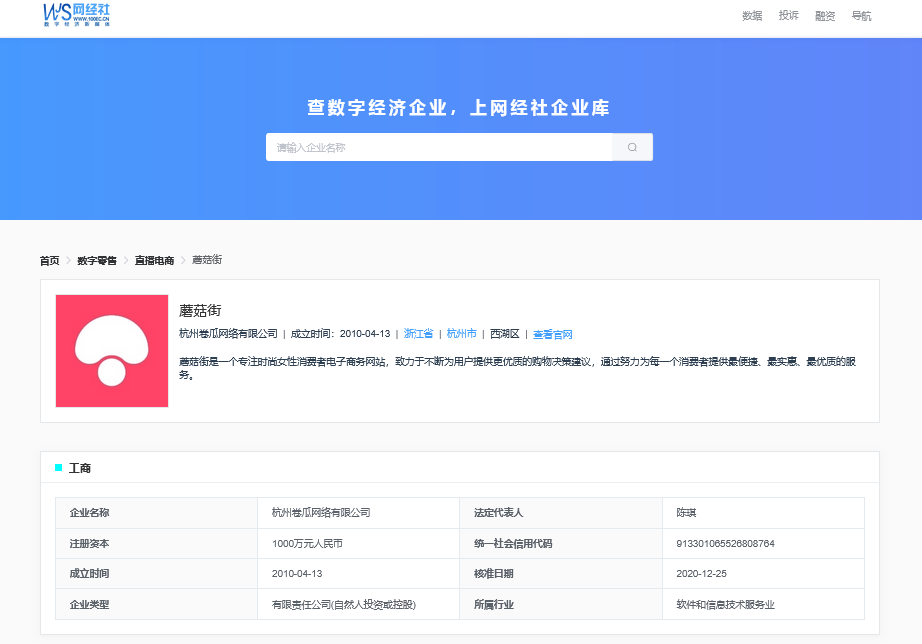Select 杭州卷瓜网络有限公司 in the table
922x644 pixels.
tap(321, 513)
